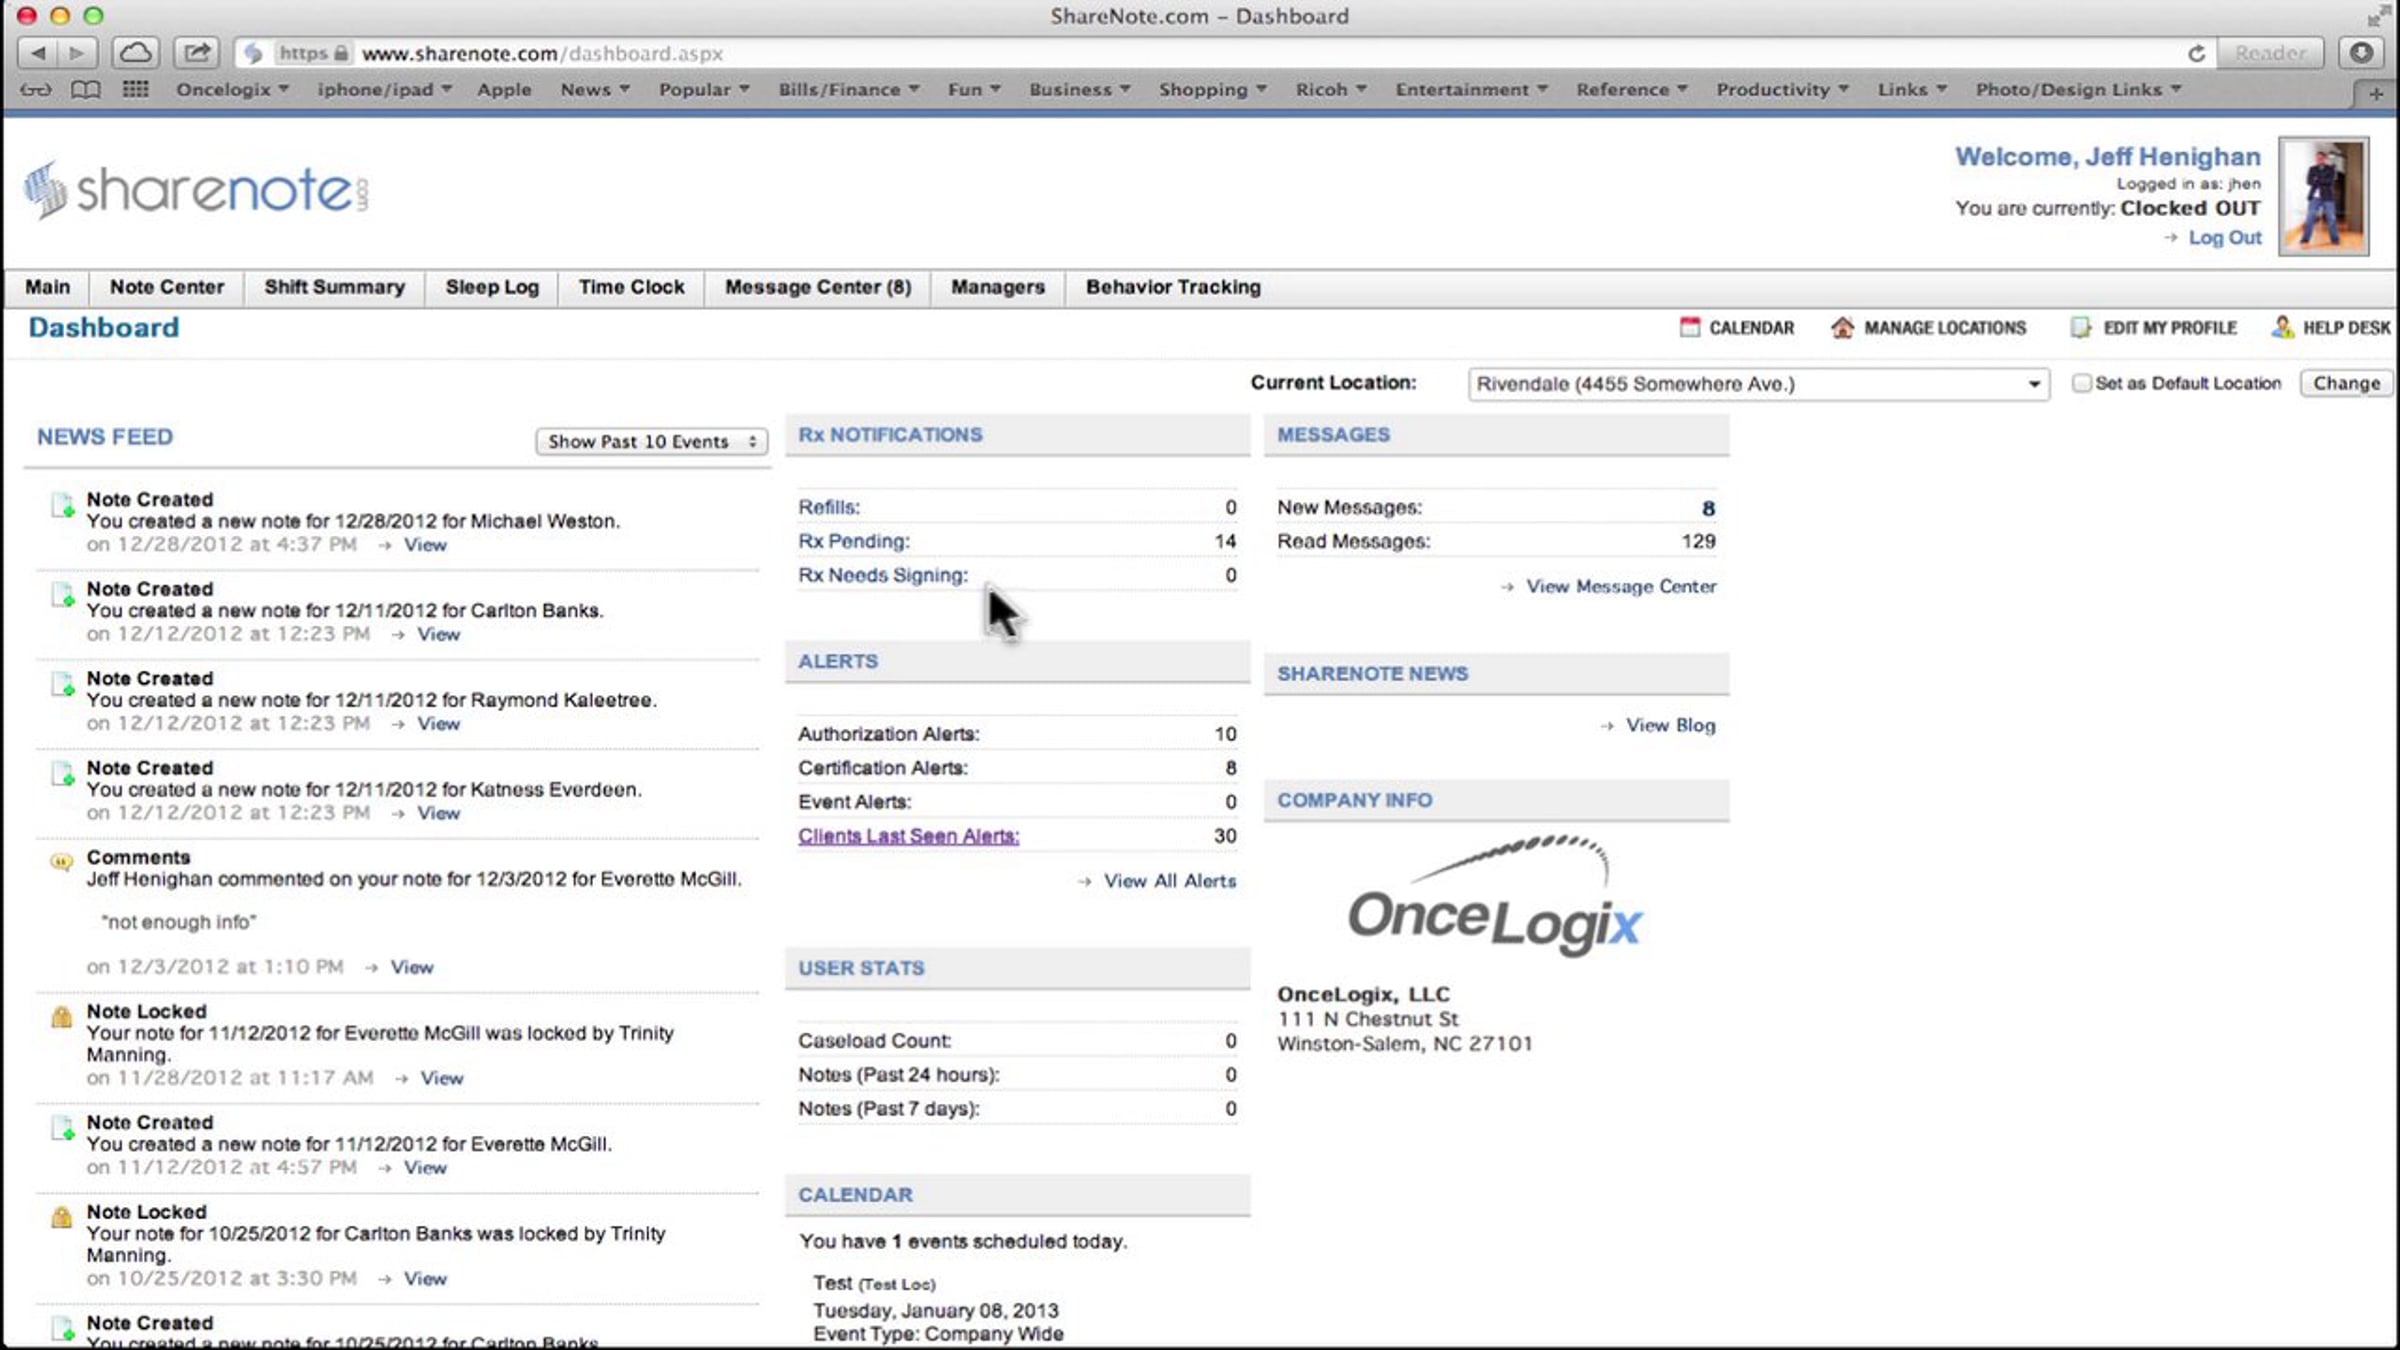Click the Calendar icon in toolbar
The image size is (2400, 1350).
pyautogui.click(x=1689, y=327)
